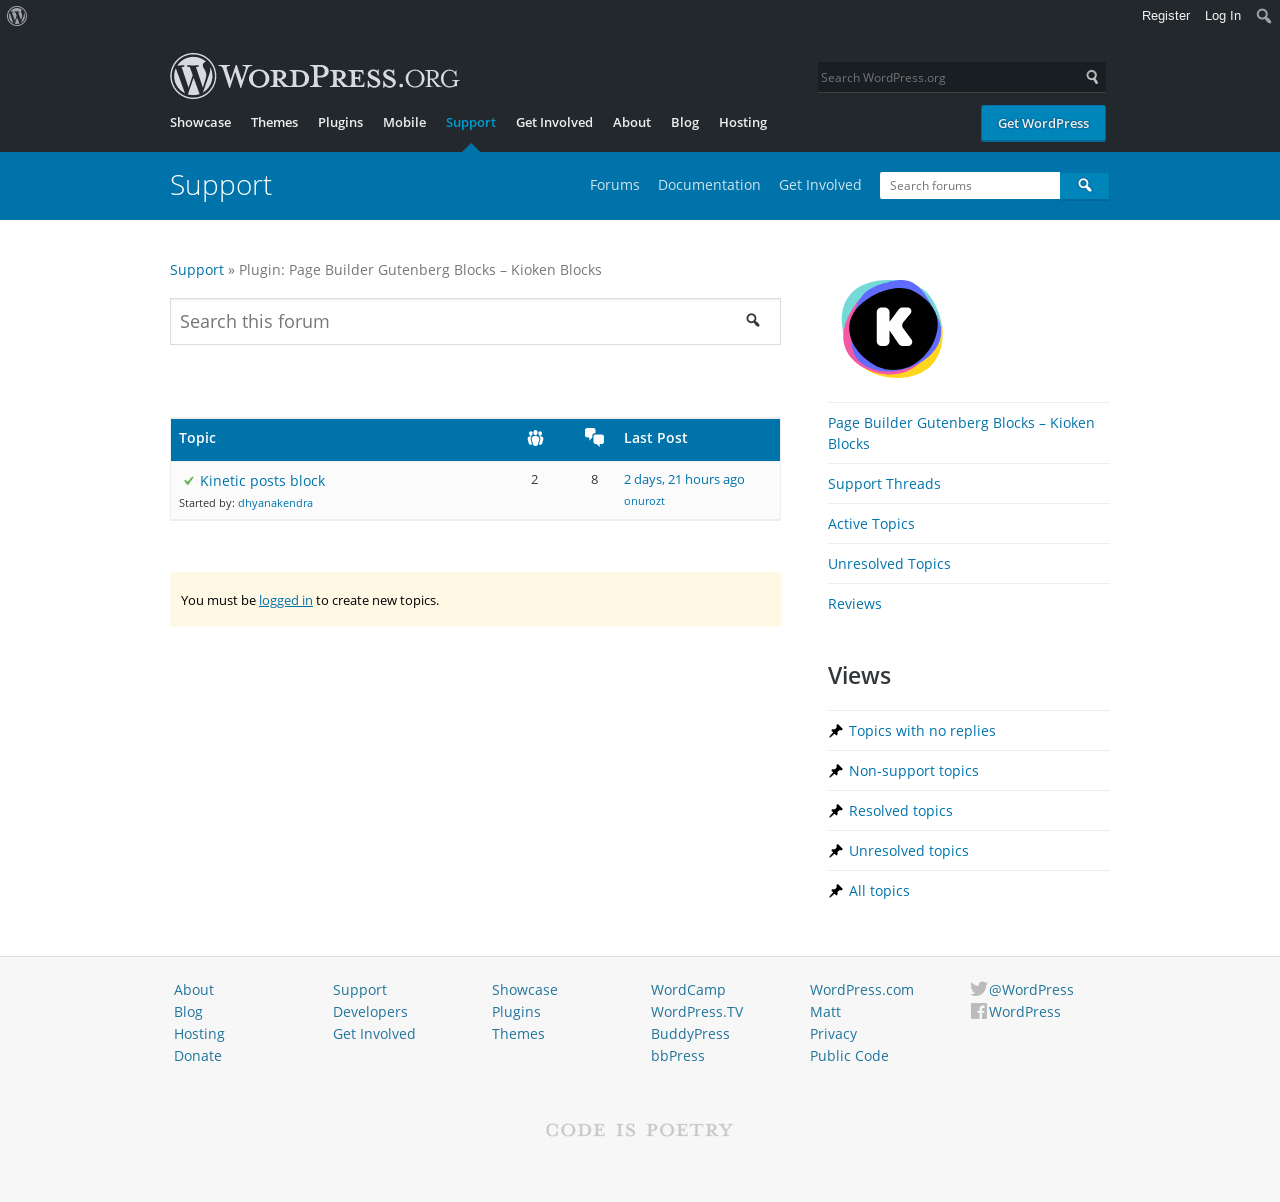Open the Matt footer link

pyautogui.click(x=825, y=1012)
